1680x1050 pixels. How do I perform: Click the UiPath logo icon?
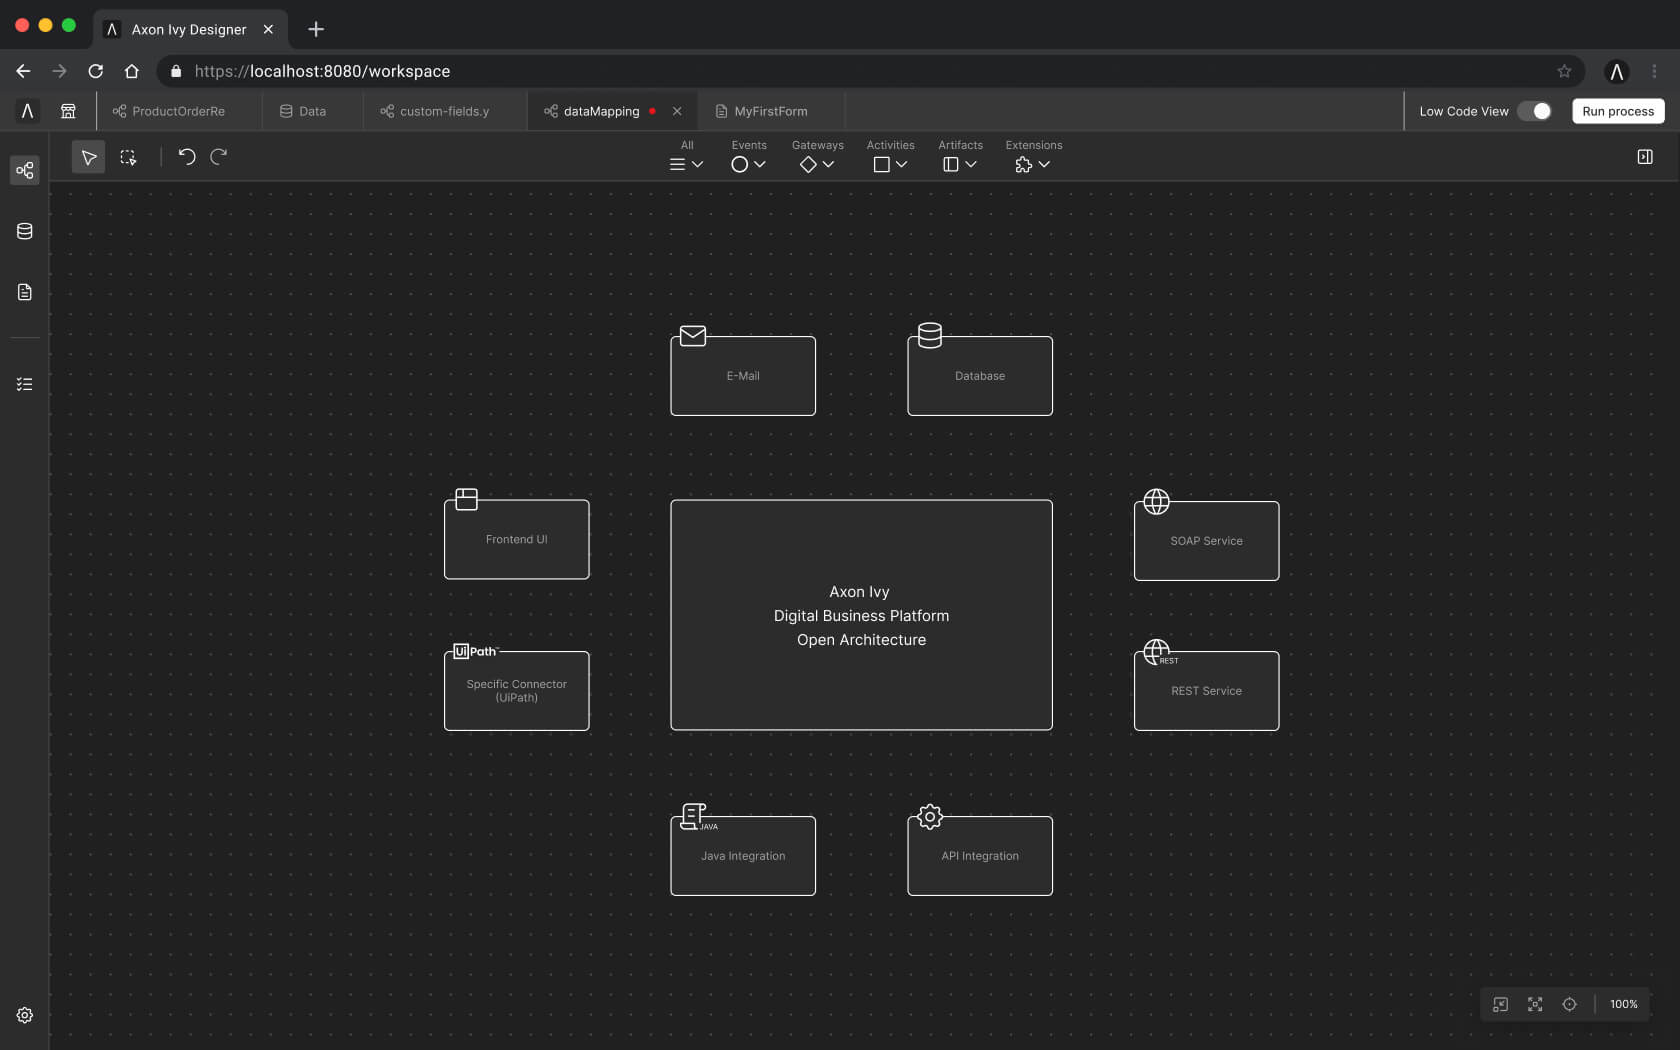474,651
